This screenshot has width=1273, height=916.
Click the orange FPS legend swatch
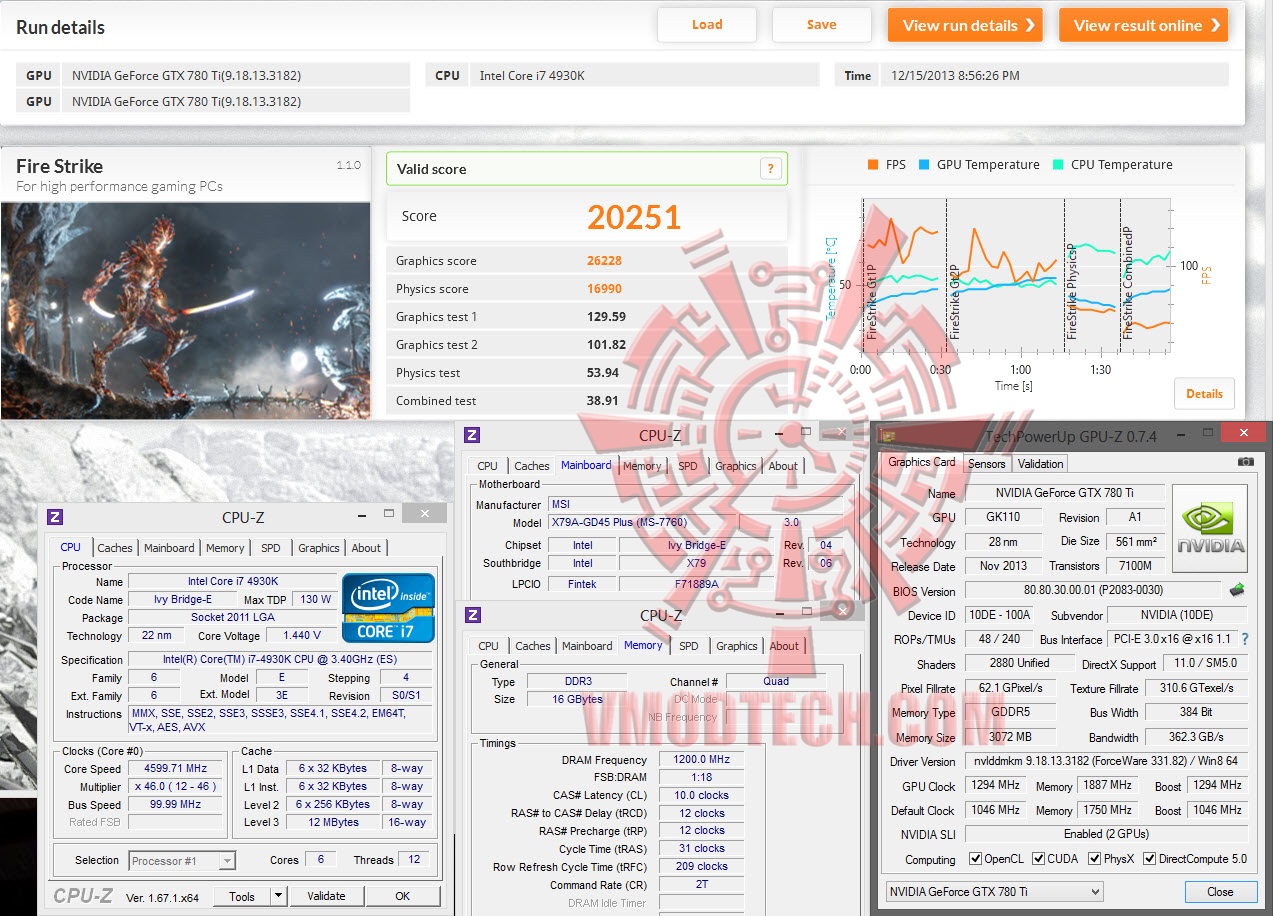[873, 165]
